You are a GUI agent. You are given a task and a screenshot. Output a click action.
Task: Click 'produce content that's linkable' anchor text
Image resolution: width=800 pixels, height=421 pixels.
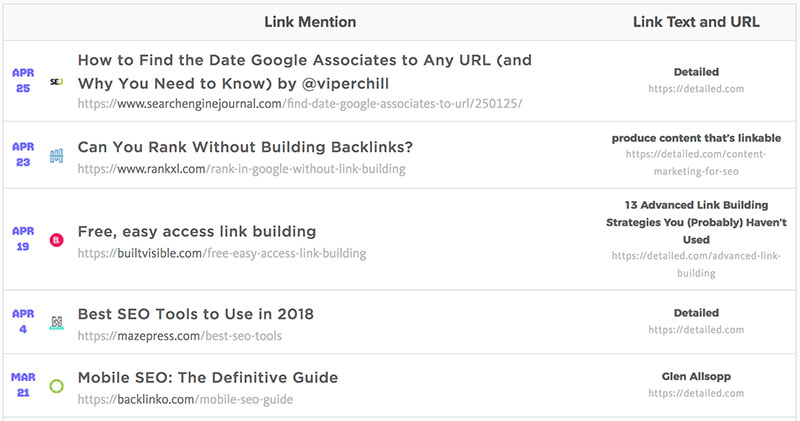[696, 138]
